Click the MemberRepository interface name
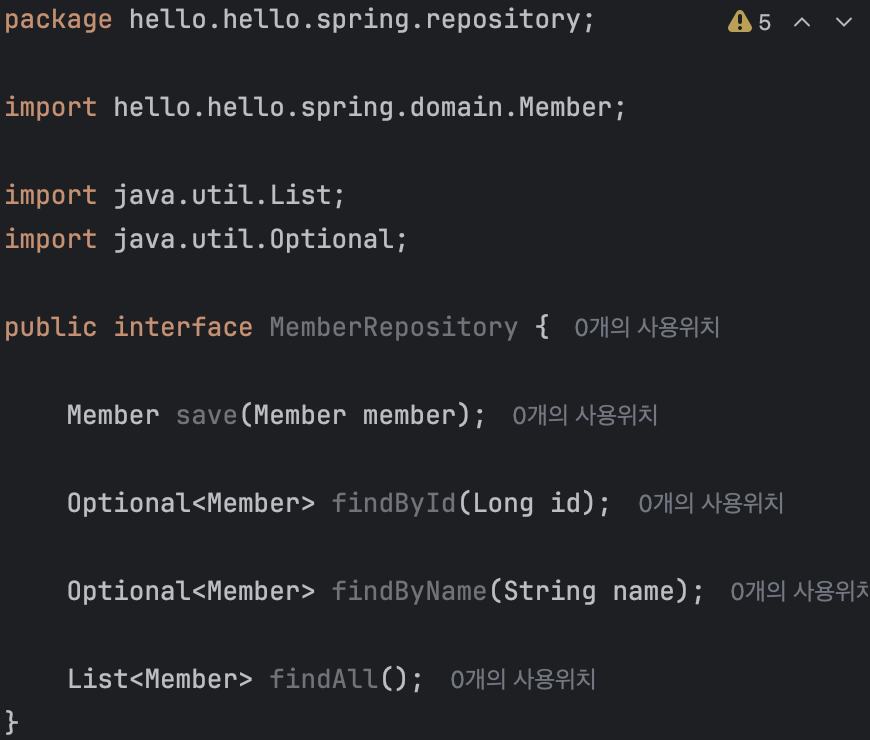Screen dimensions: 870x740 tap(394, 327)
